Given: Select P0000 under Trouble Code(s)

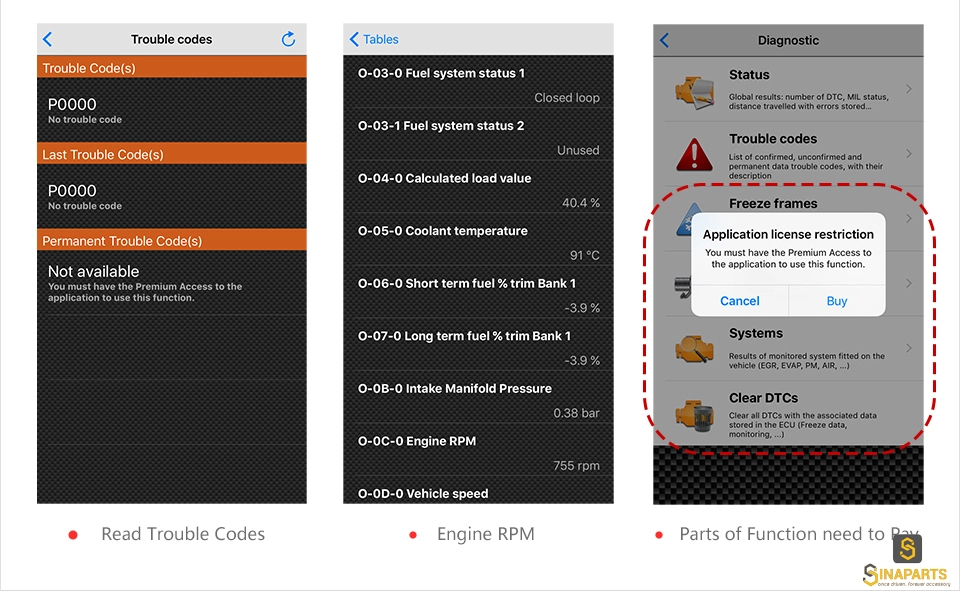Looking at the screenshot, I should [x=172, y=110].
